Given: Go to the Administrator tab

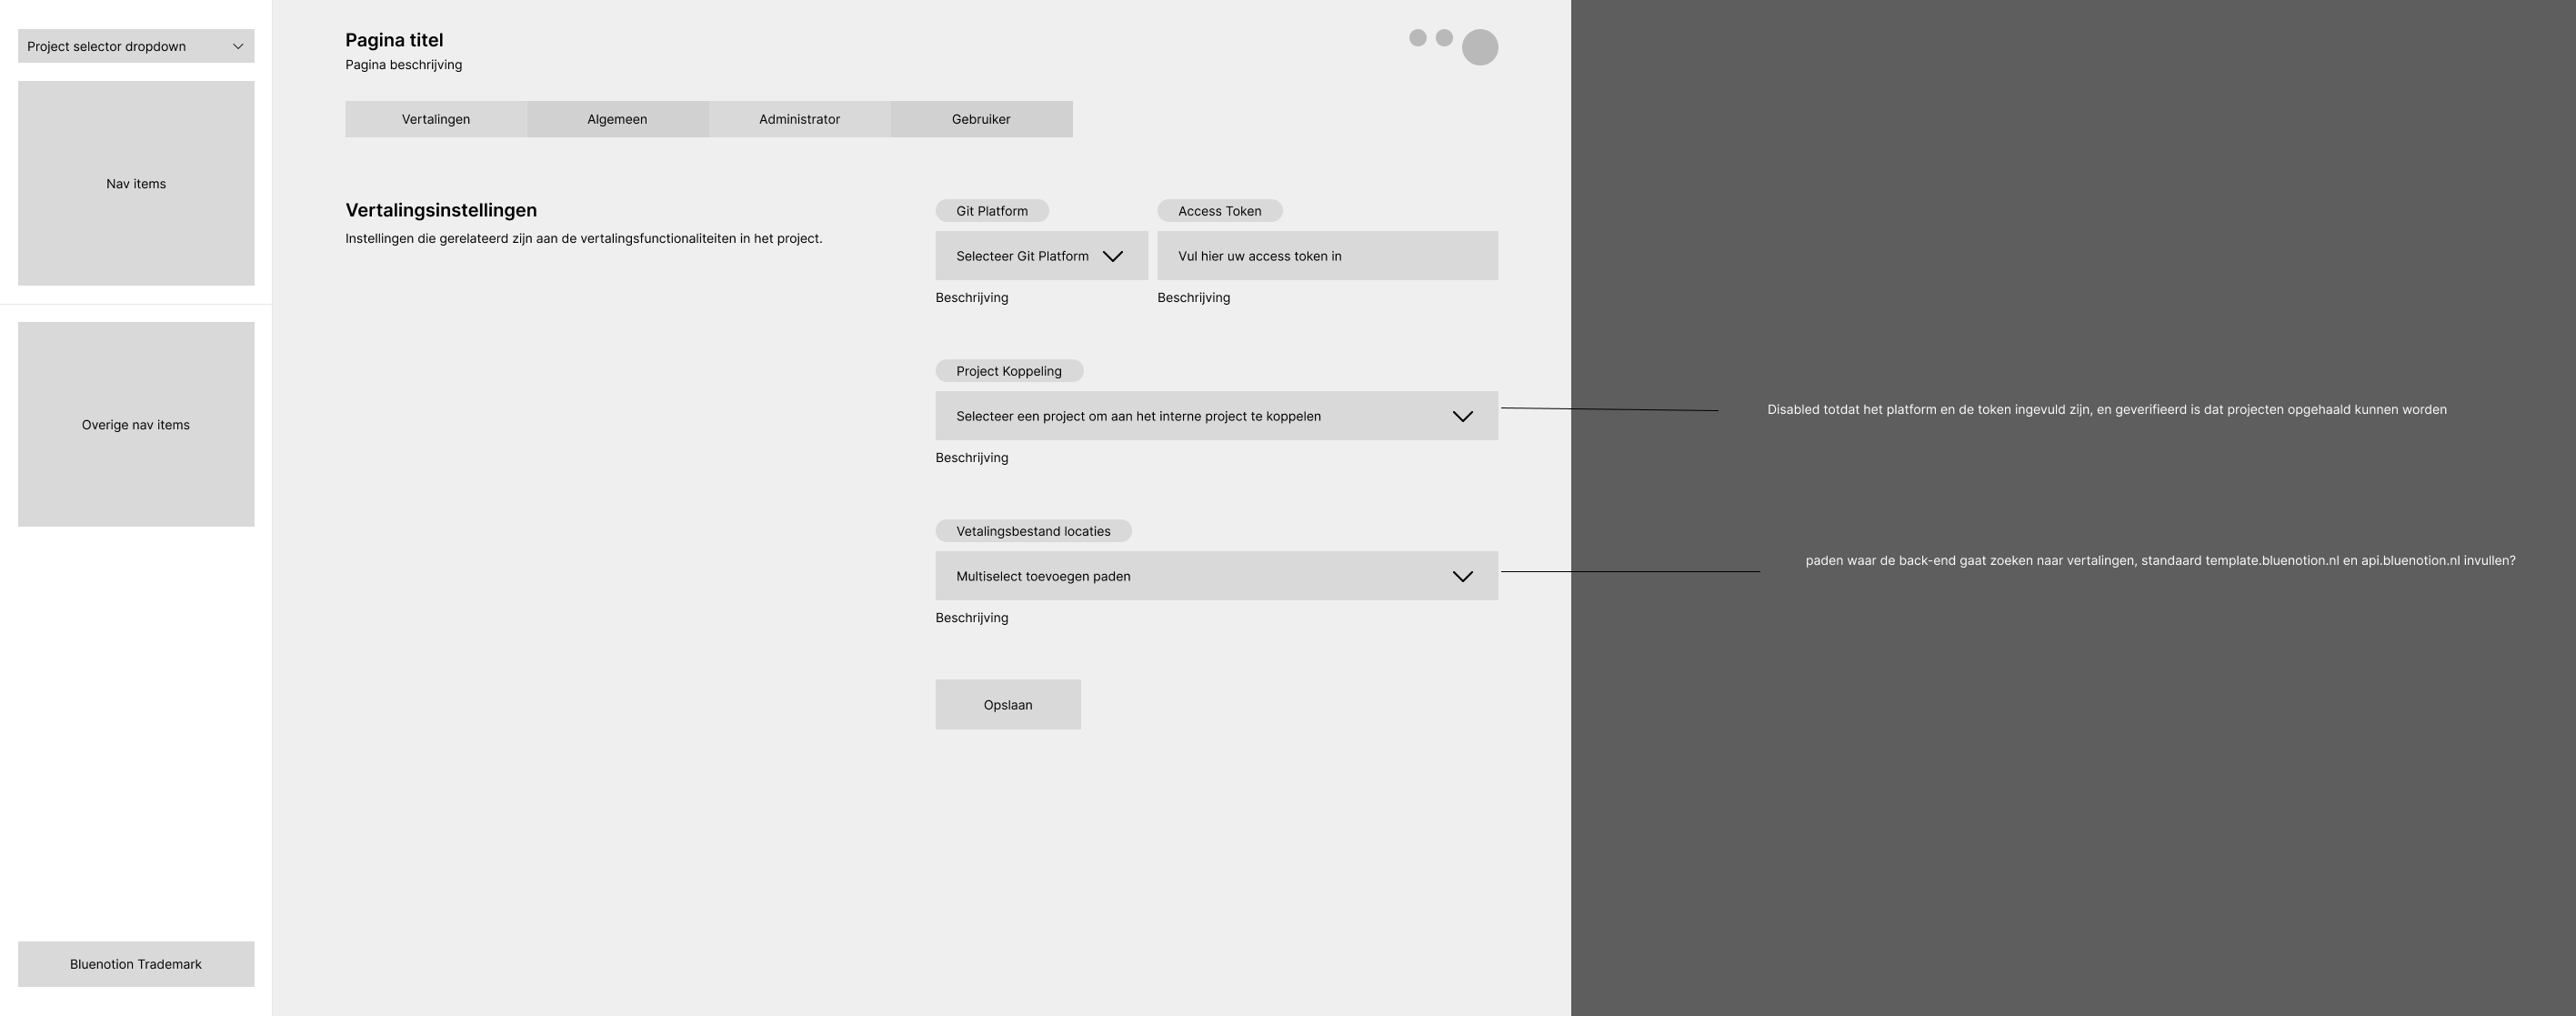Looking at the screenshot, I should coord(799,119).
